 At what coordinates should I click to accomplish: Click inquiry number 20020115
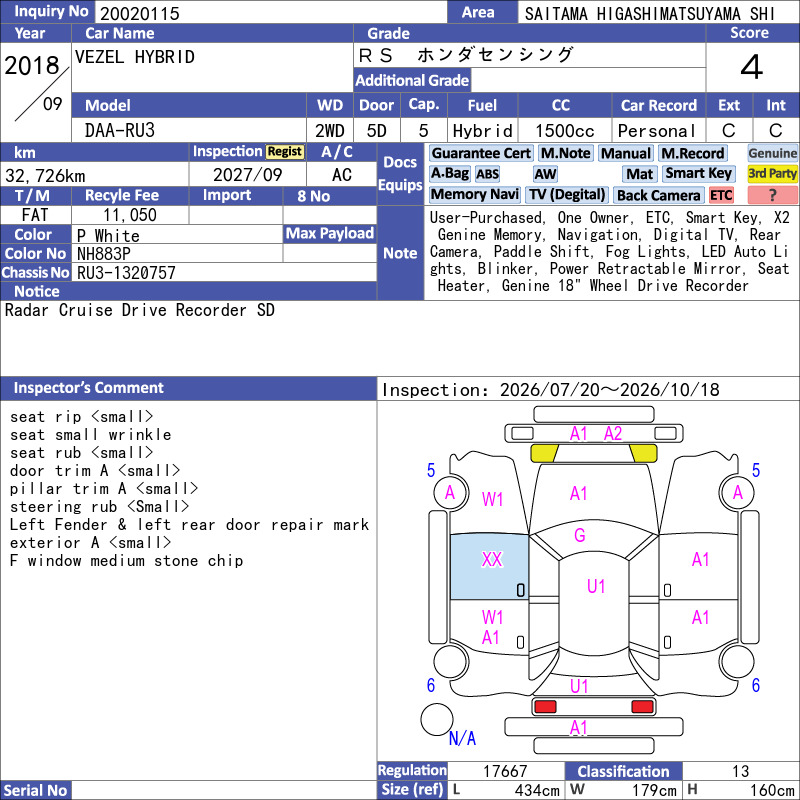coord(140,13)
